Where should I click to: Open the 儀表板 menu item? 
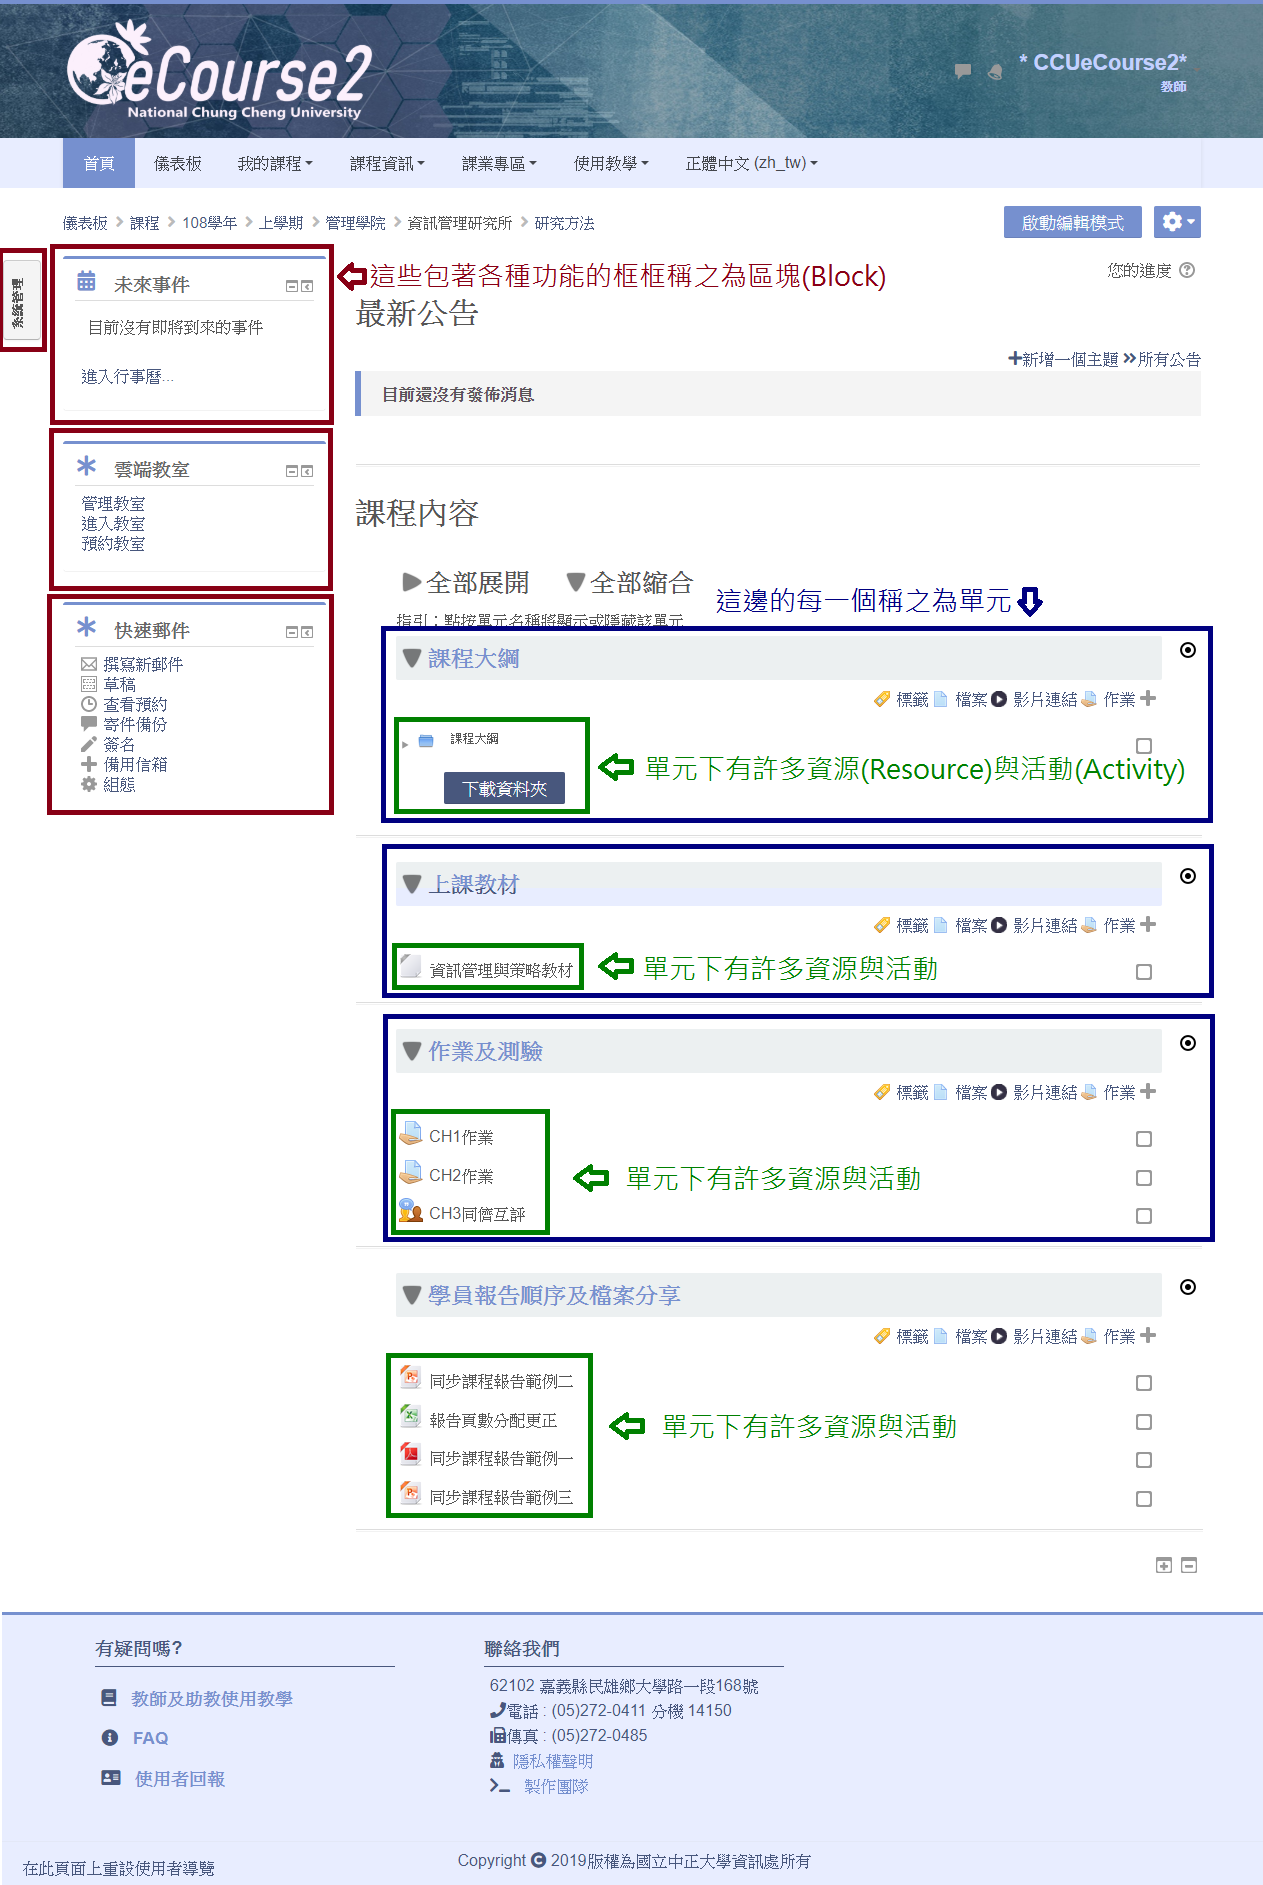point(178,163)
